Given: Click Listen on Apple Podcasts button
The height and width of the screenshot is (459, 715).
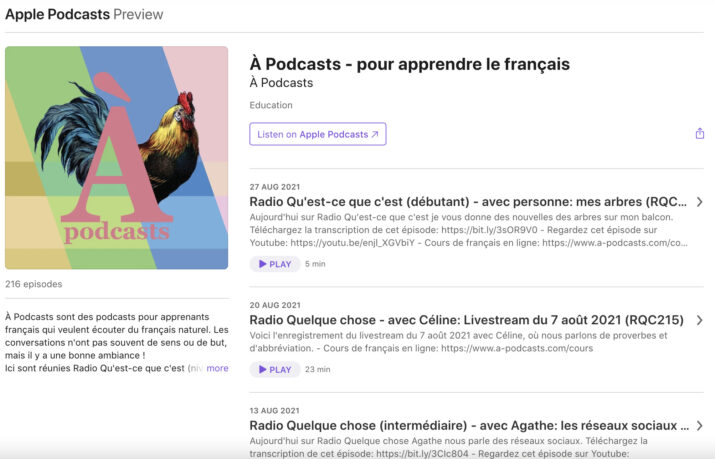Looking at the screenshot, I should tap(318, 134).
